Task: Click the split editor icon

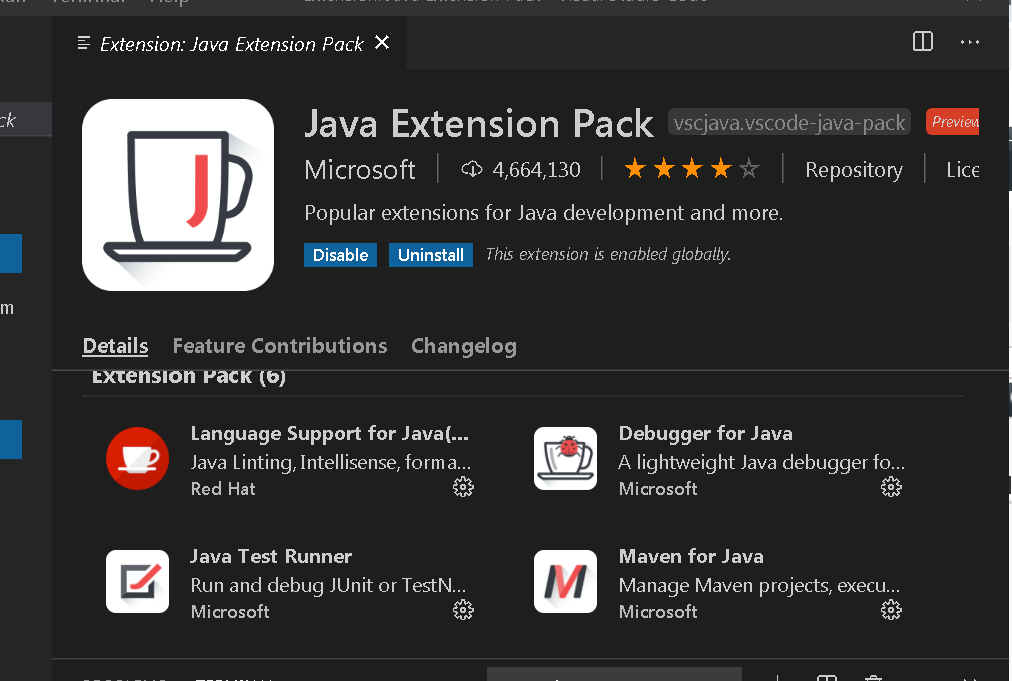Action: coord(923,41)
